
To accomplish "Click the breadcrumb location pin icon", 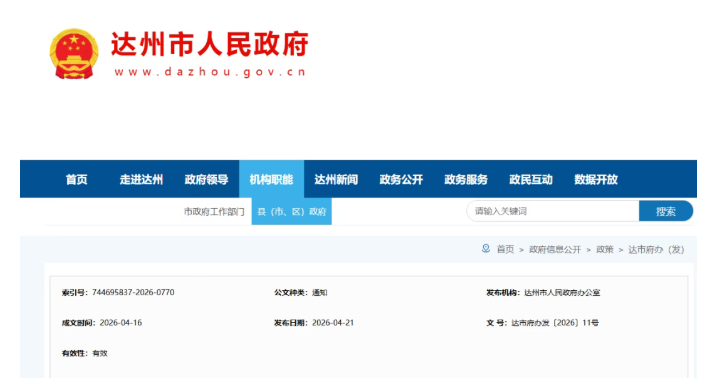I will pyautogui.click(x=486, y=249).
